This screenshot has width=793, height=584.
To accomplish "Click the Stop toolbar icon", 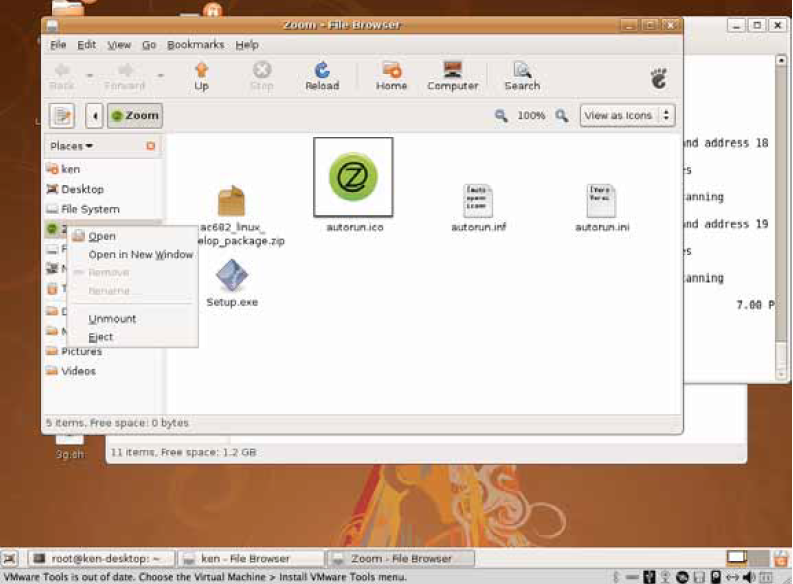I will (x=261, y=70).
